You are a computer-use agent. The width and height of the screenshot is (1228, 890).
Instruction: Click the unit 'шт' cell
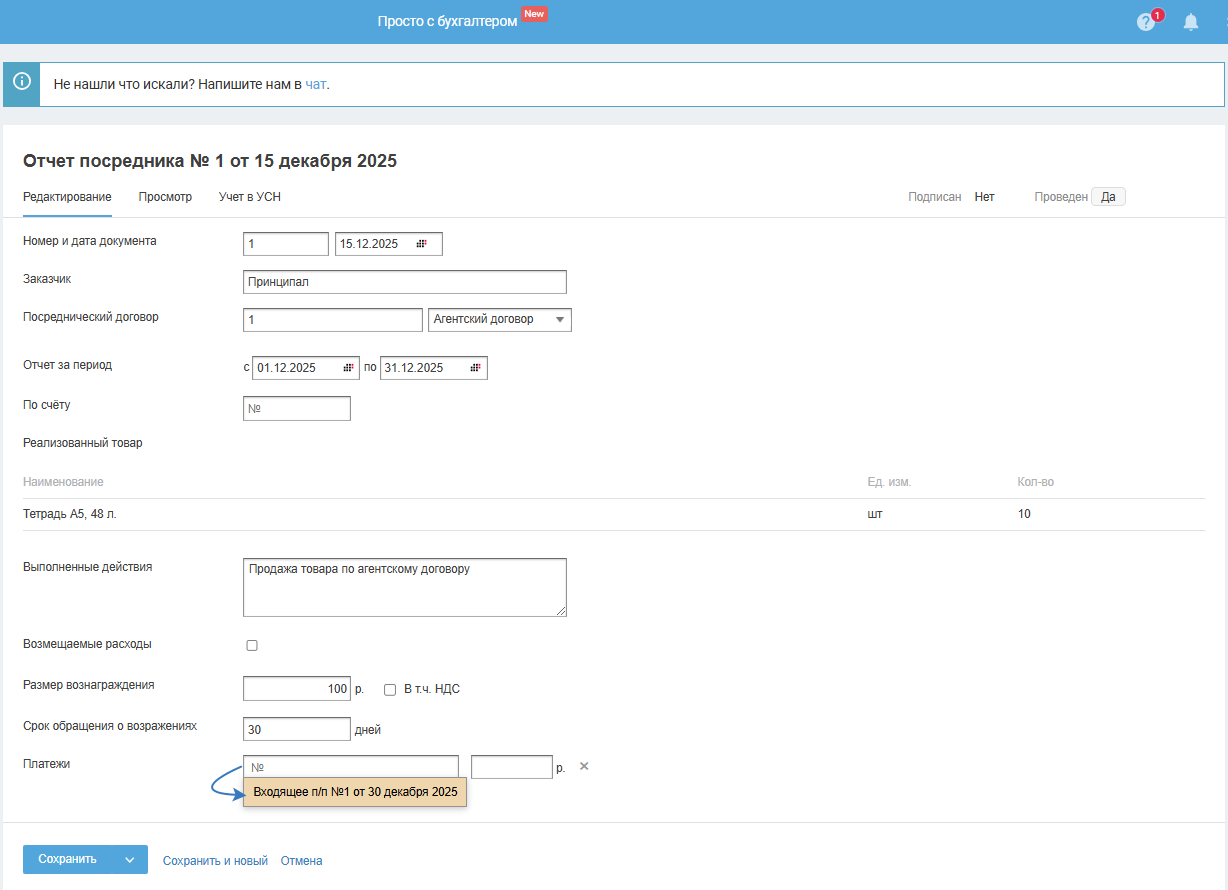point(875,514)
